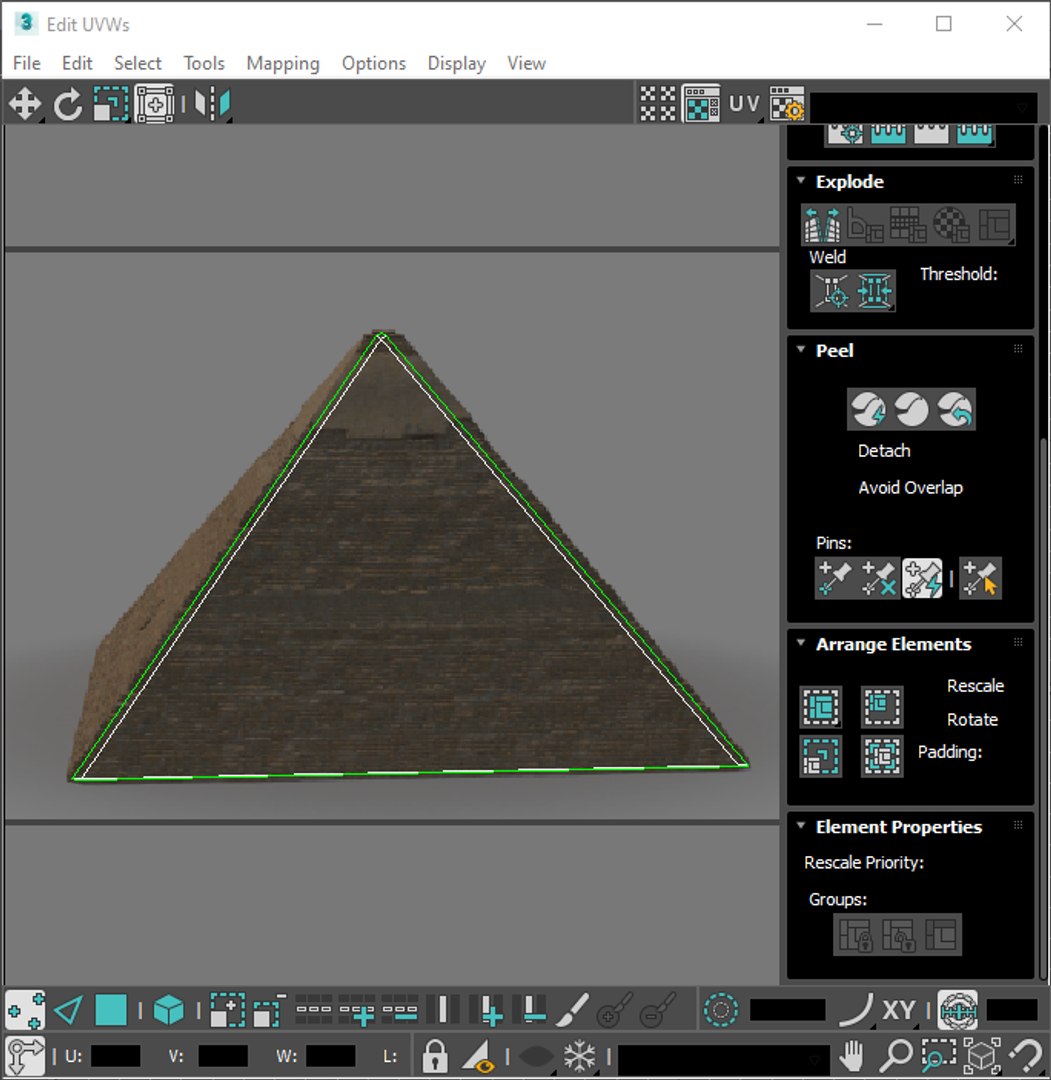Click the Target Weld icon

[x=832, y=291]
